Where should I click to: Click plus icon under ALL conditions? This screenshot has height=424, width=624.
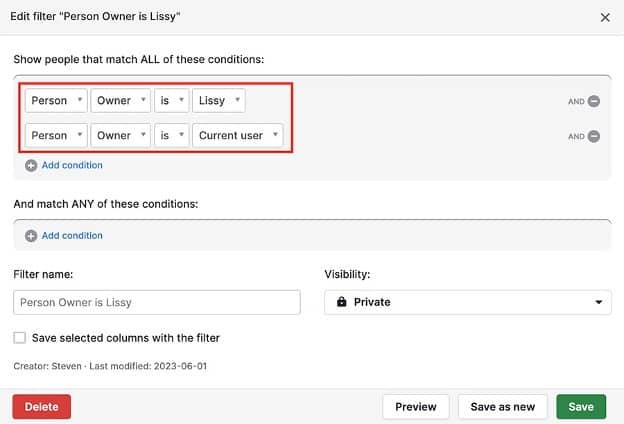pos(31,165)
